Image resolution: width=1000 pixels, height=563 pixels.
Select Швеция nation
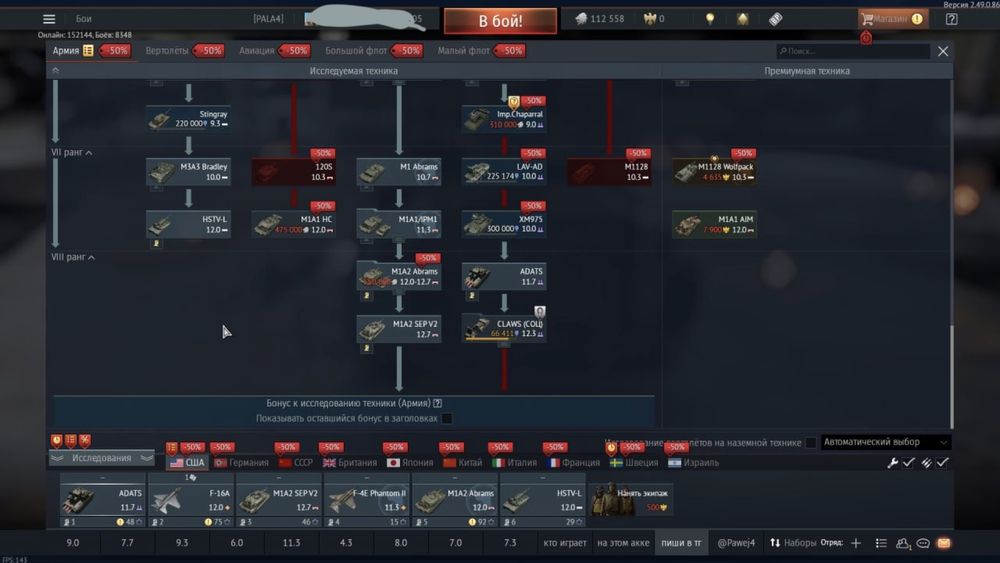tap(634, 463)
